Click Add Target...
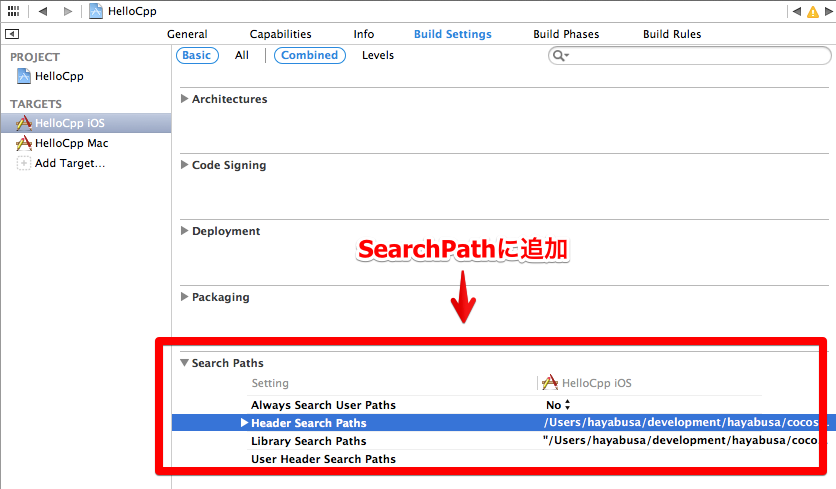 (70, 163)
